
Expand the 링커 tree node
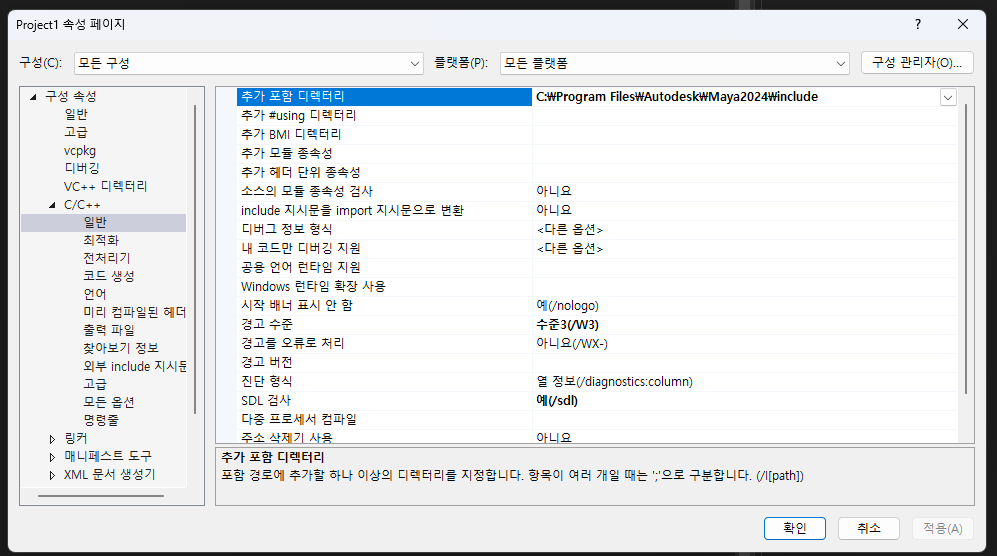52,439
